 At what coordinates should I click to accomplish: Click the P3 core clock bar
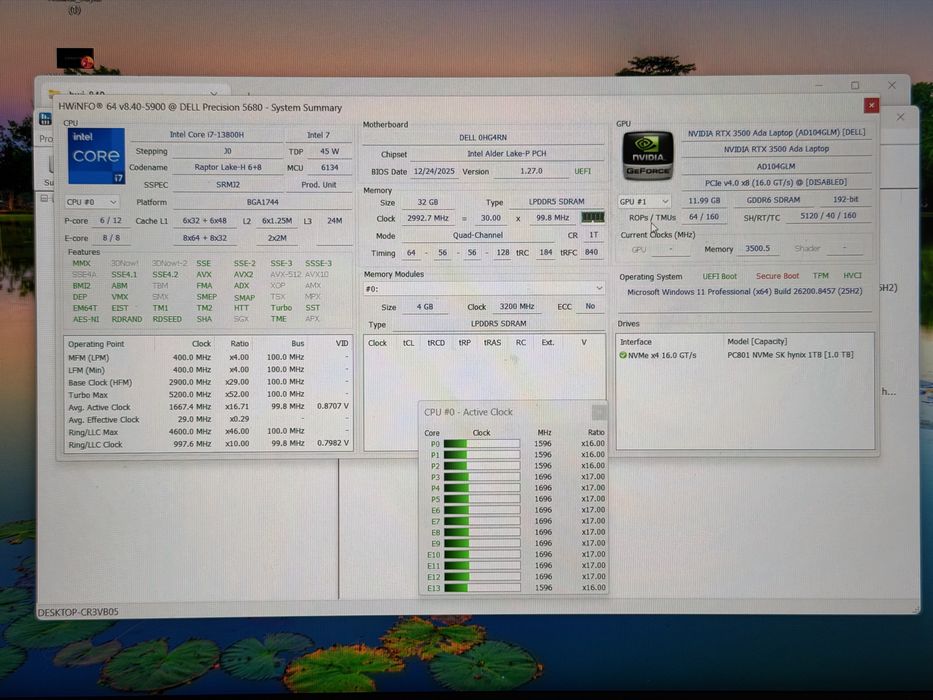click(481, 477)
